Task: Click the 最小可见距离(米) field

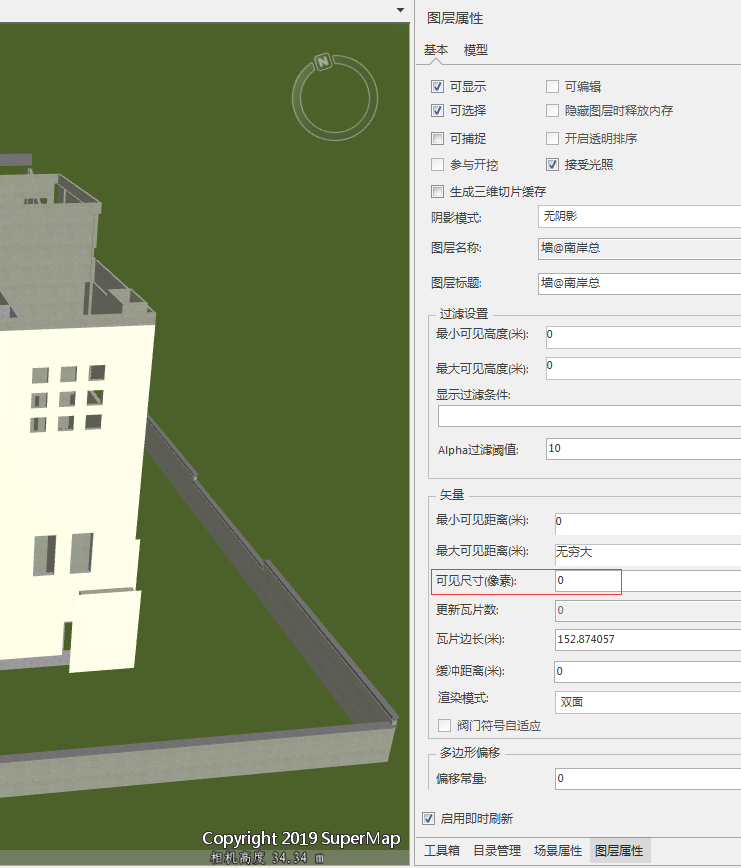Action: [x=647, y=524]
